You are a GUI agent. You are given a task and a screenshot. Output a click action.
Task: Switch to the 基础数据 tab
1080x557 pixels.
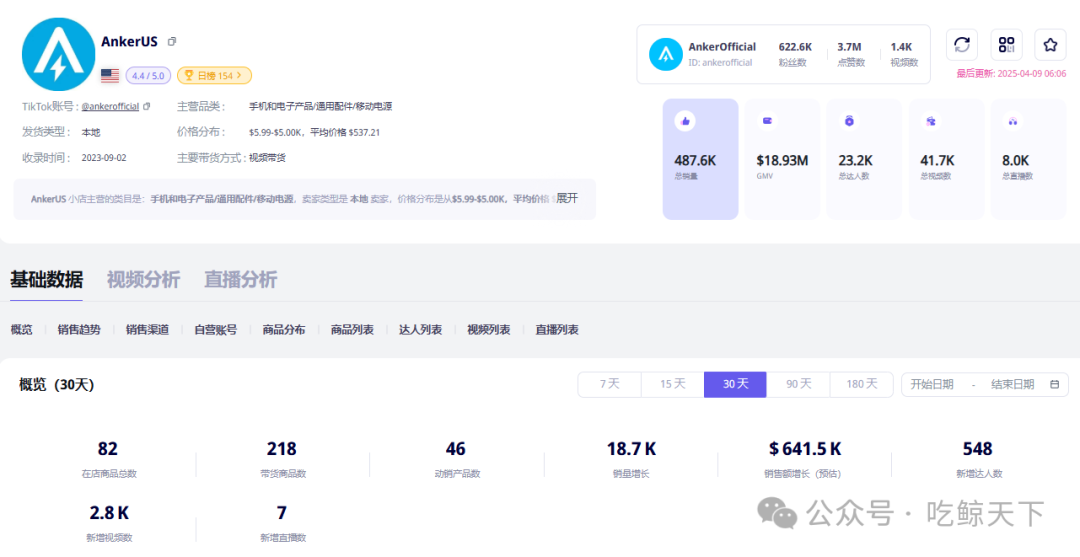46,280
